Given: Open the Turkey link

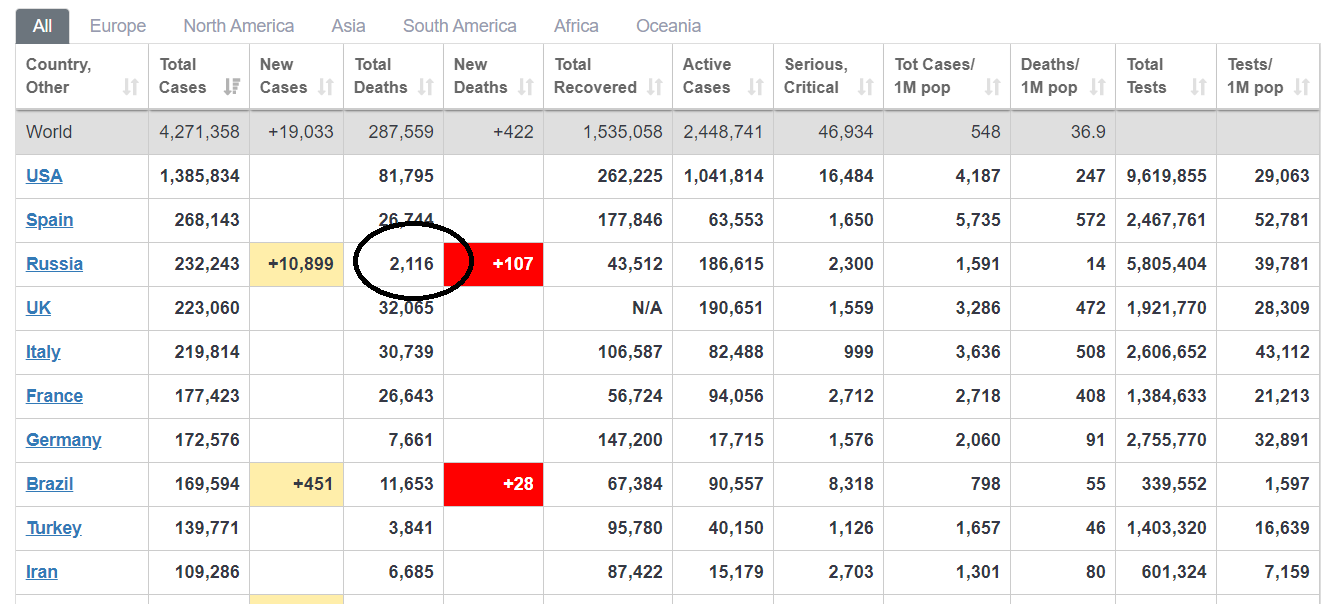Looking at the screenshot, I should [x=54, y=528].
